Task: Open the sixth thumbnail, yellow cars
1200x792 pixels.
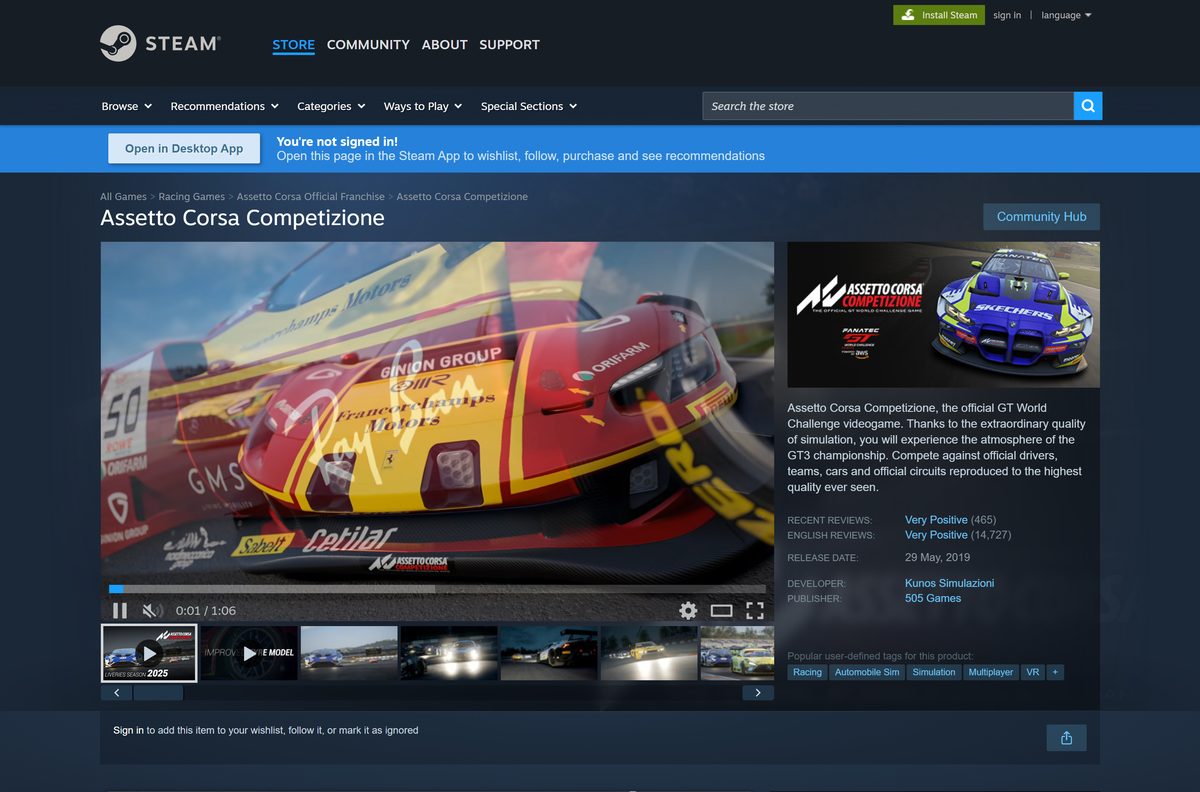Action: 649,653
